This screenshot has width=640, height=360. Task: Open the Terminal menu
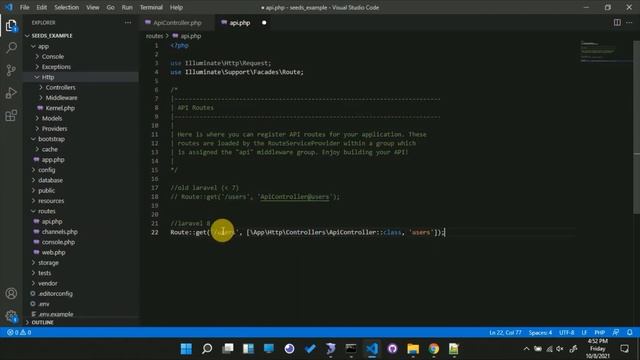coord(151,7)
